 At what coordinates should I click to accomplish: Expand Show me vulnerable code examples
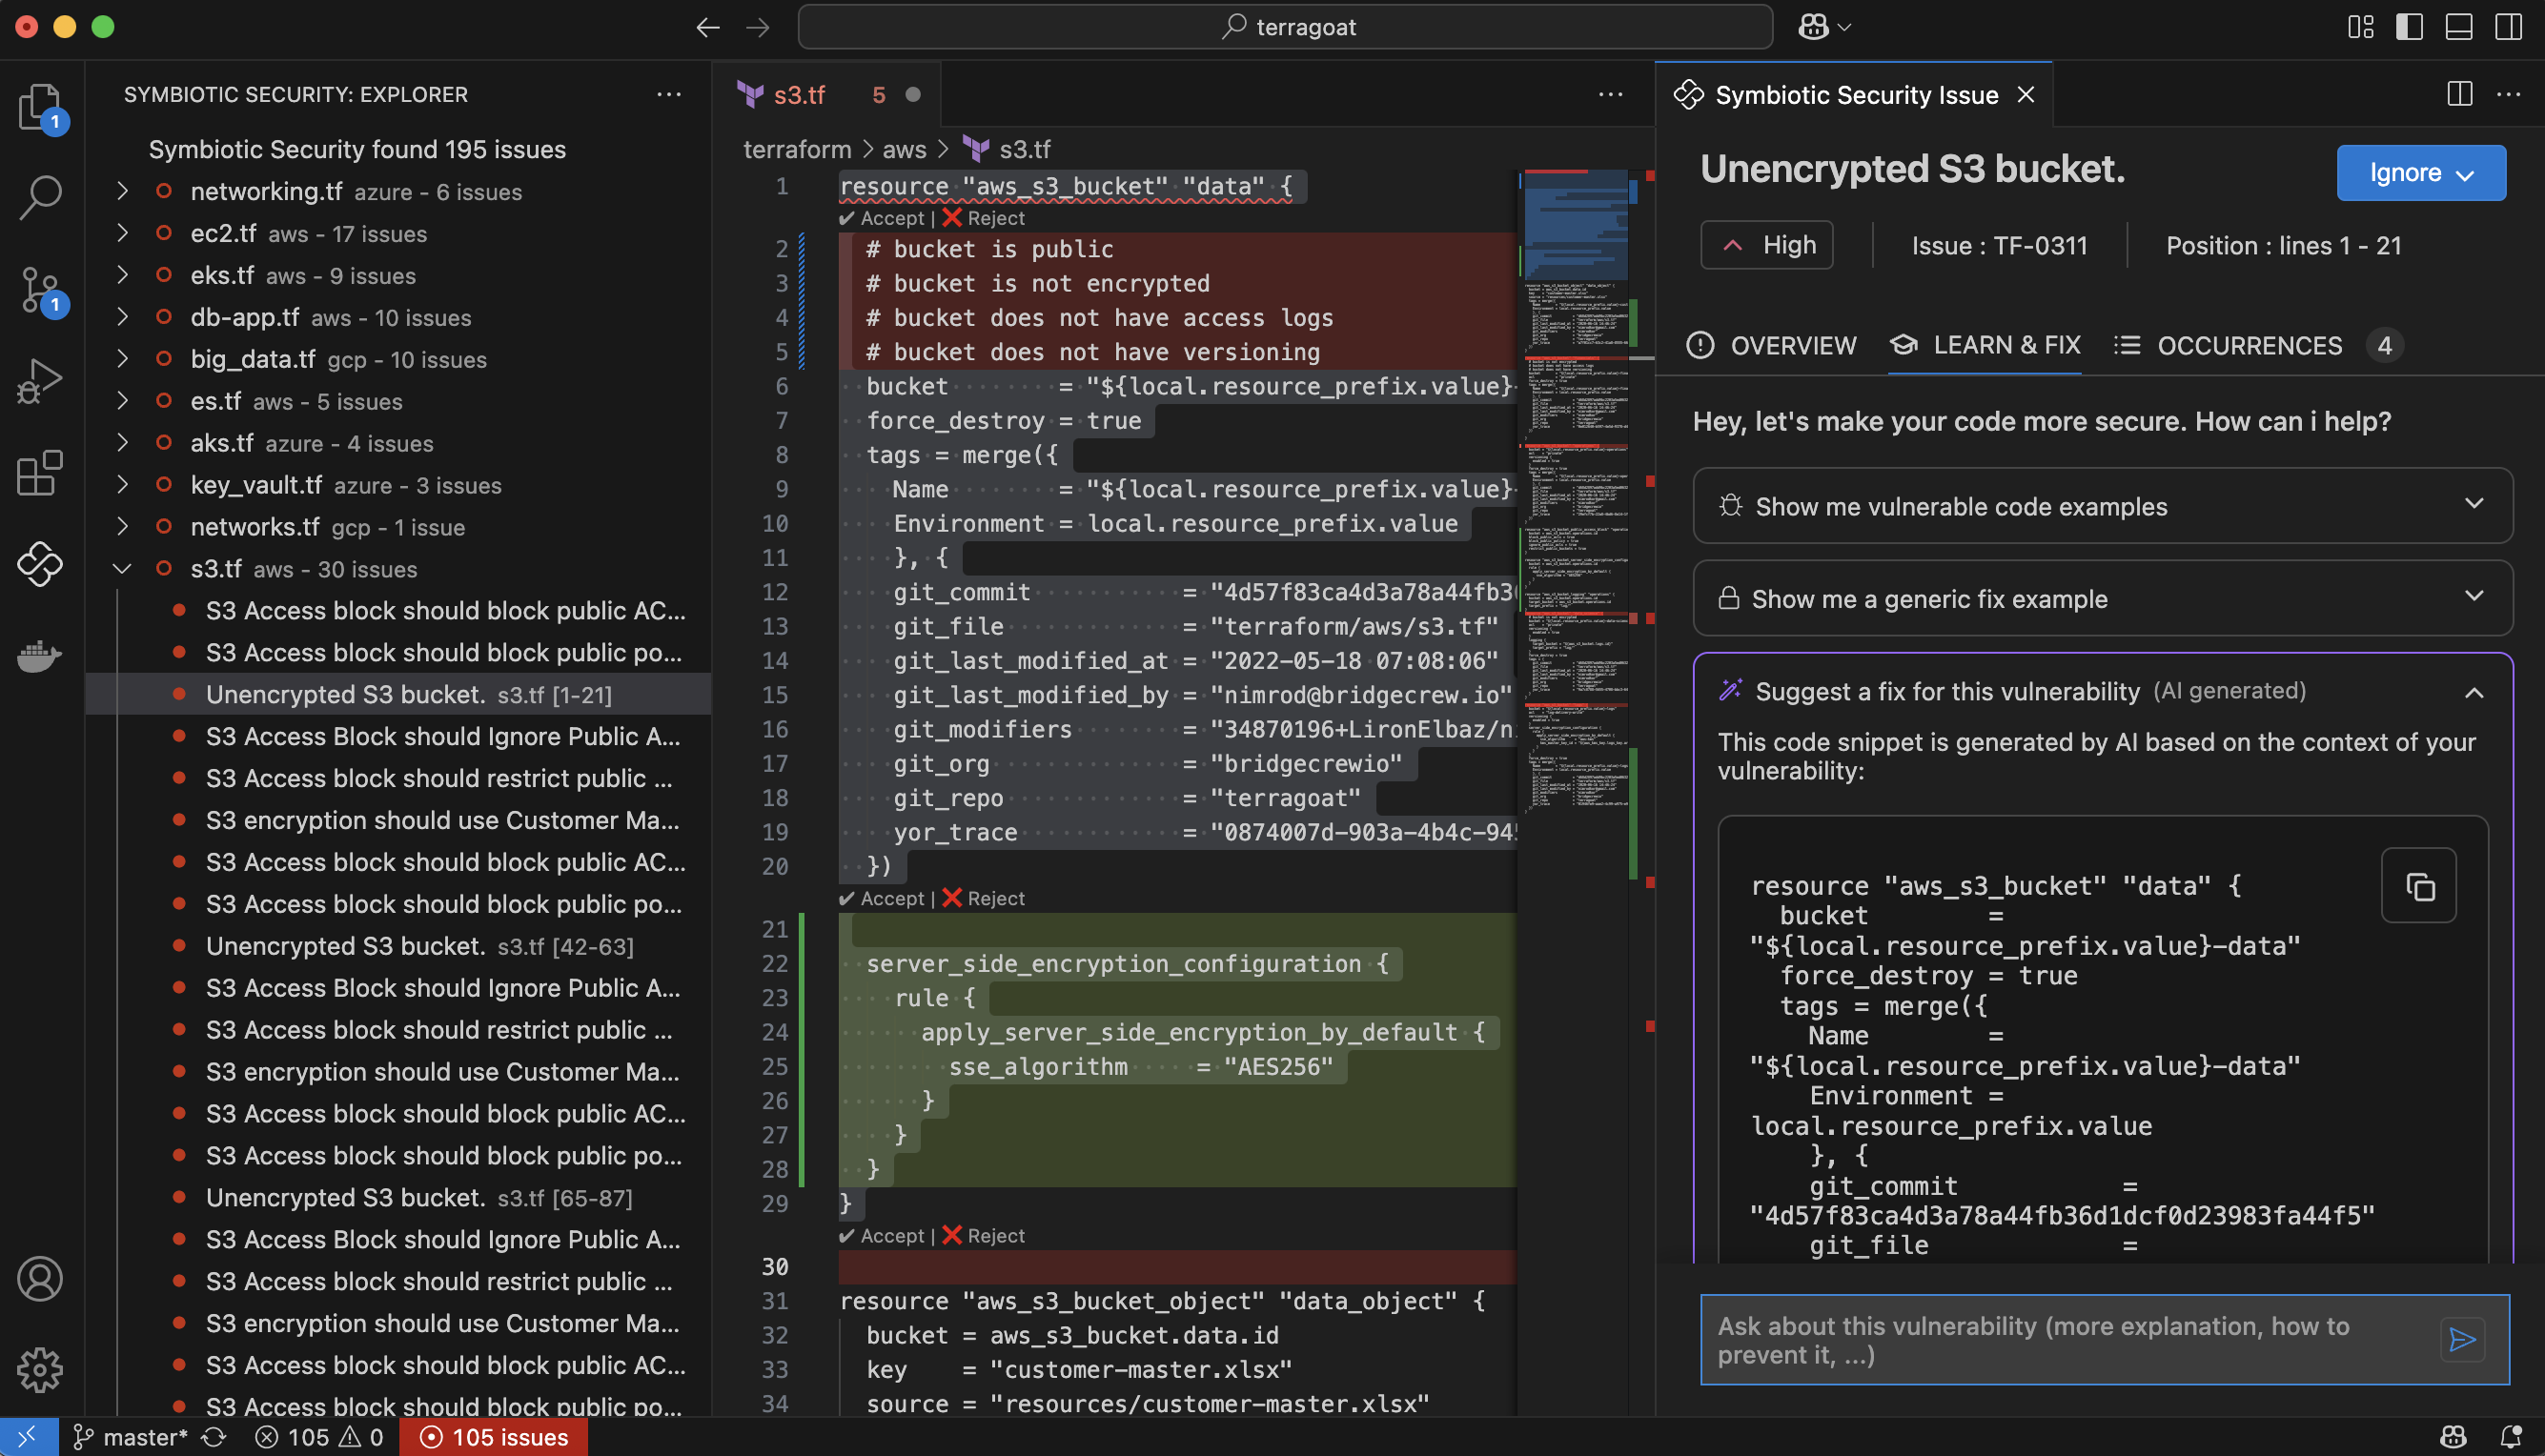point(2103,506)
